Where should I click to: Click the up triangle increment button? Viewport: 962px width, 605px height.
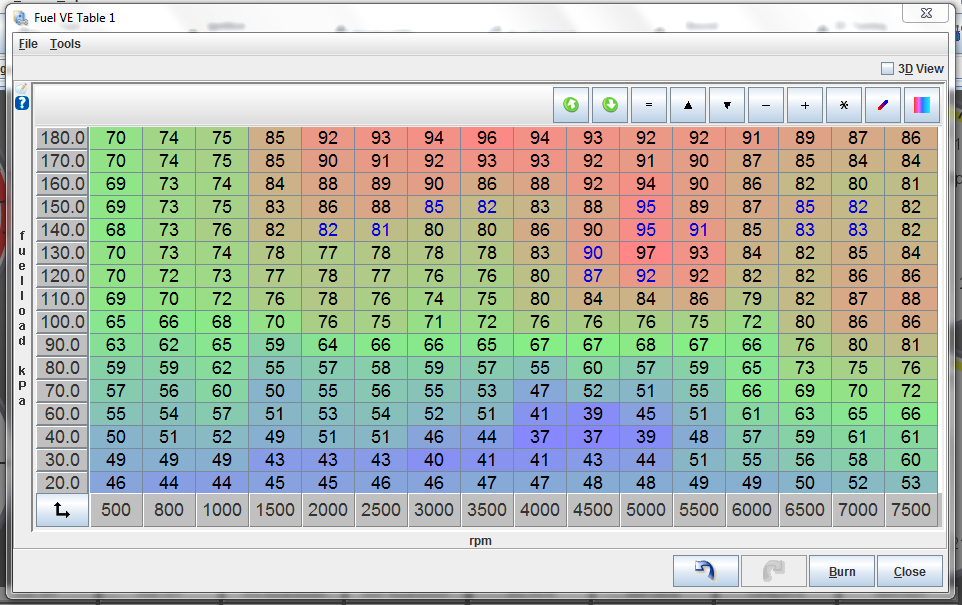[688, 105]
